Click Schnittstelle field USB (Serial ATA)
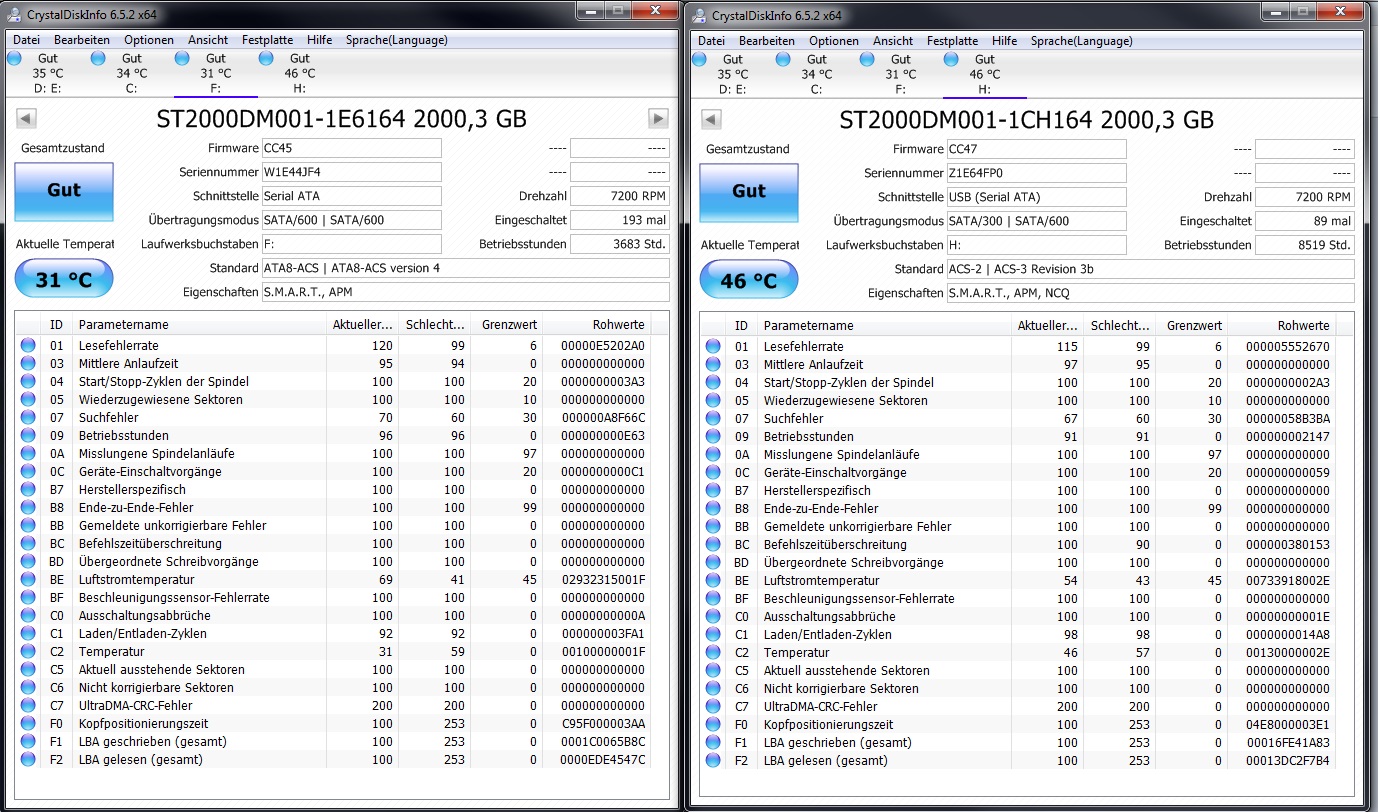 [x=1036, y=197]
